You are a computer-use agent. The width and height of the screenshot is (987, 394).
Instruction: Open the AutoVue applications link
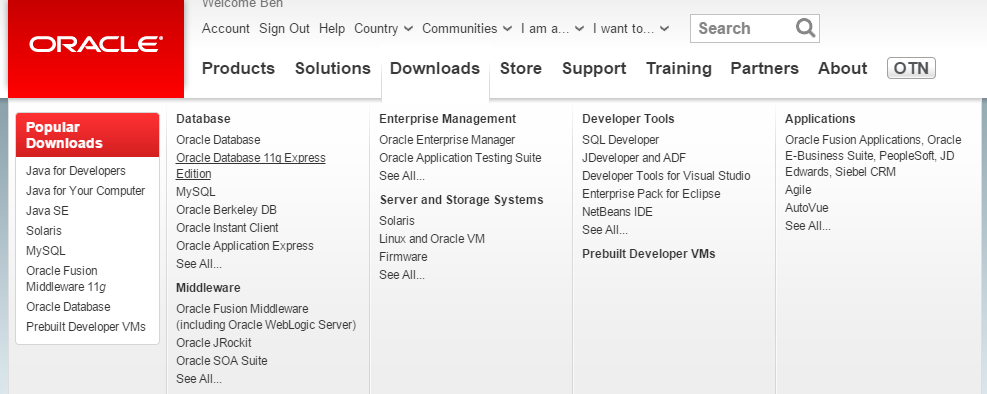806,208
